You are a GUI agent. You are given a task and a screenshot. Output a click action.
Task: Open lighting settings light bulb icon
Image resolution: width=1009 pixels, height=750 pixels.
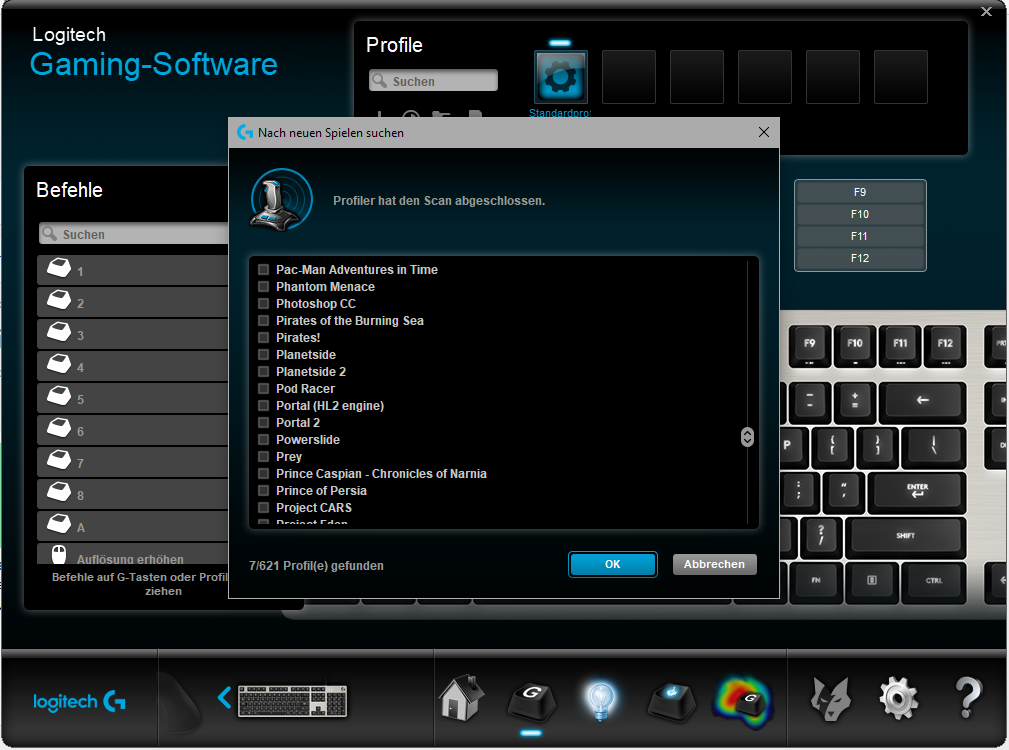click(x=601, y=700)
